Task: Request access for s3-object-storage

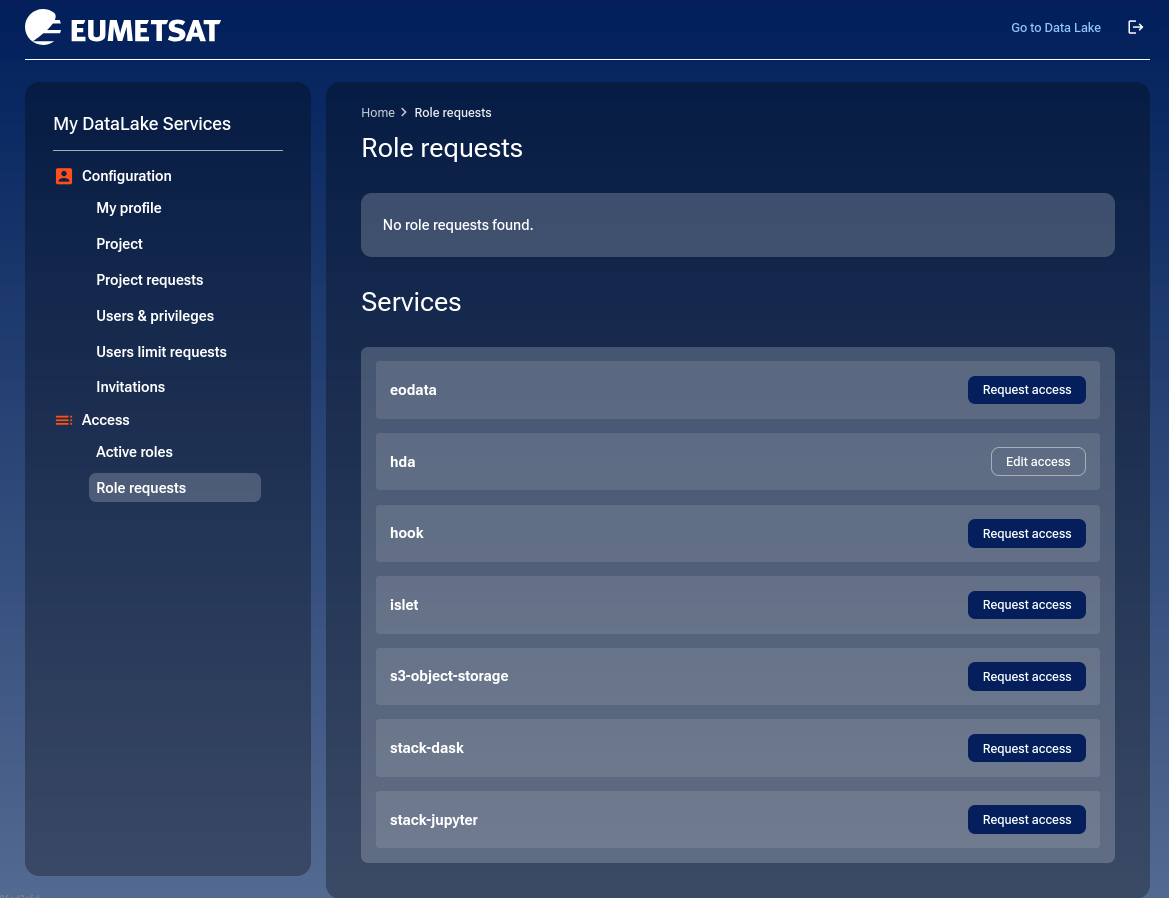Action: coord(1026,677)
